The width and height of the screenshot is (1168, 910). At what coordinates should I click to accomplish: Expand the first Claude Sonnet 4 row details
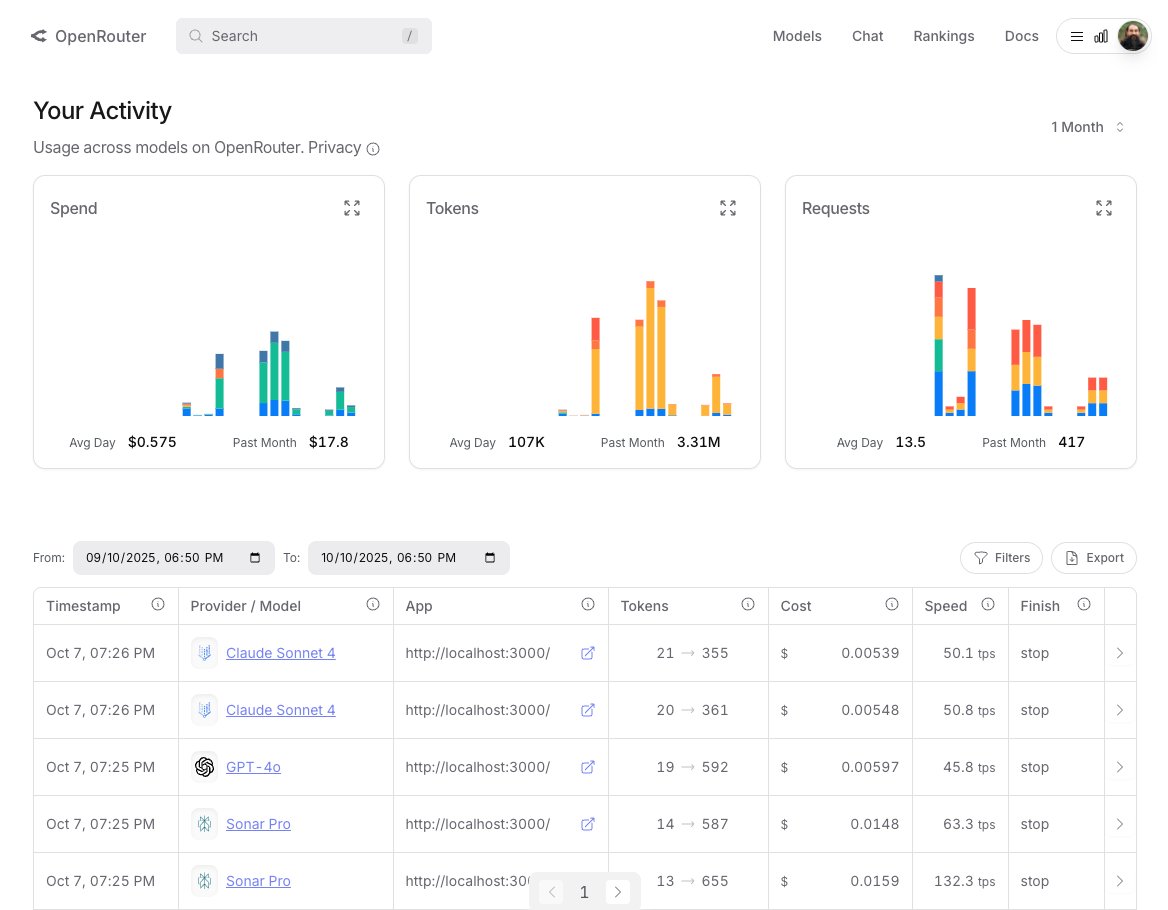1119,653
